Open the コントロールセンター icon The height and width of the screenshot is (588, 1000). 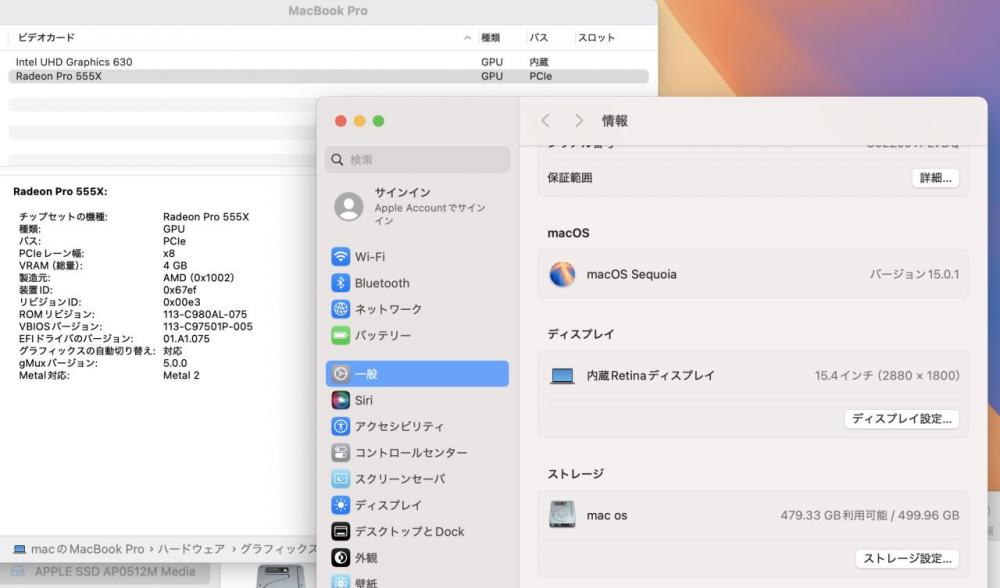click(341, 453)
